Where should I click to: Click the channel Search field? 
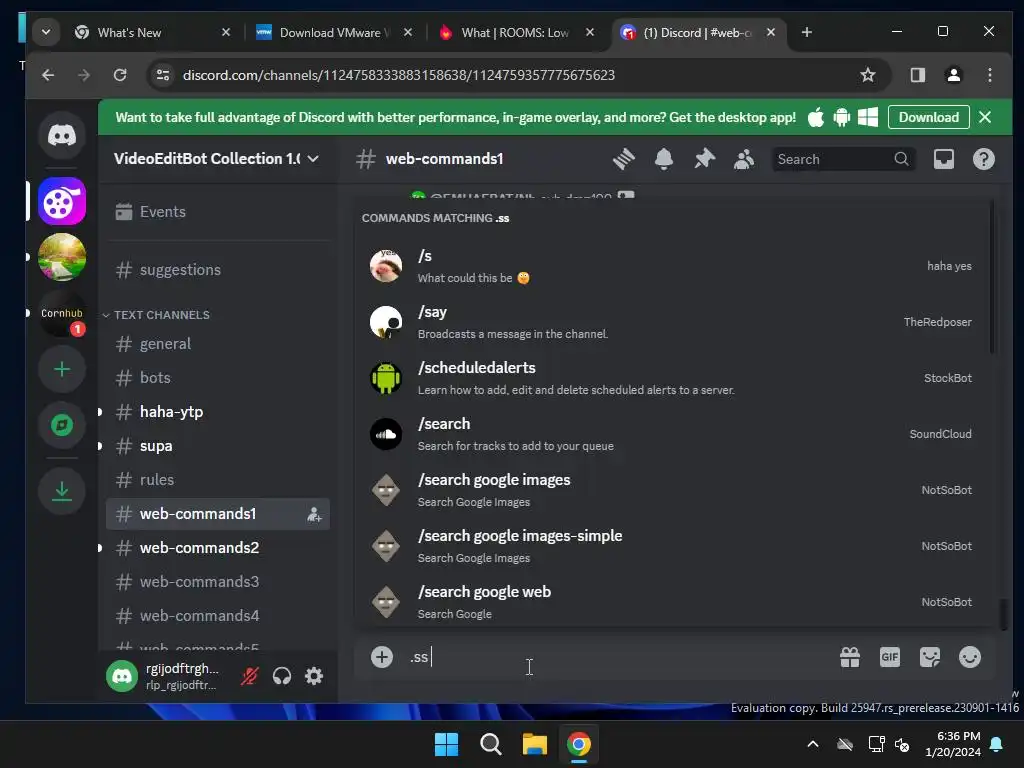click(x=842, y=159)
